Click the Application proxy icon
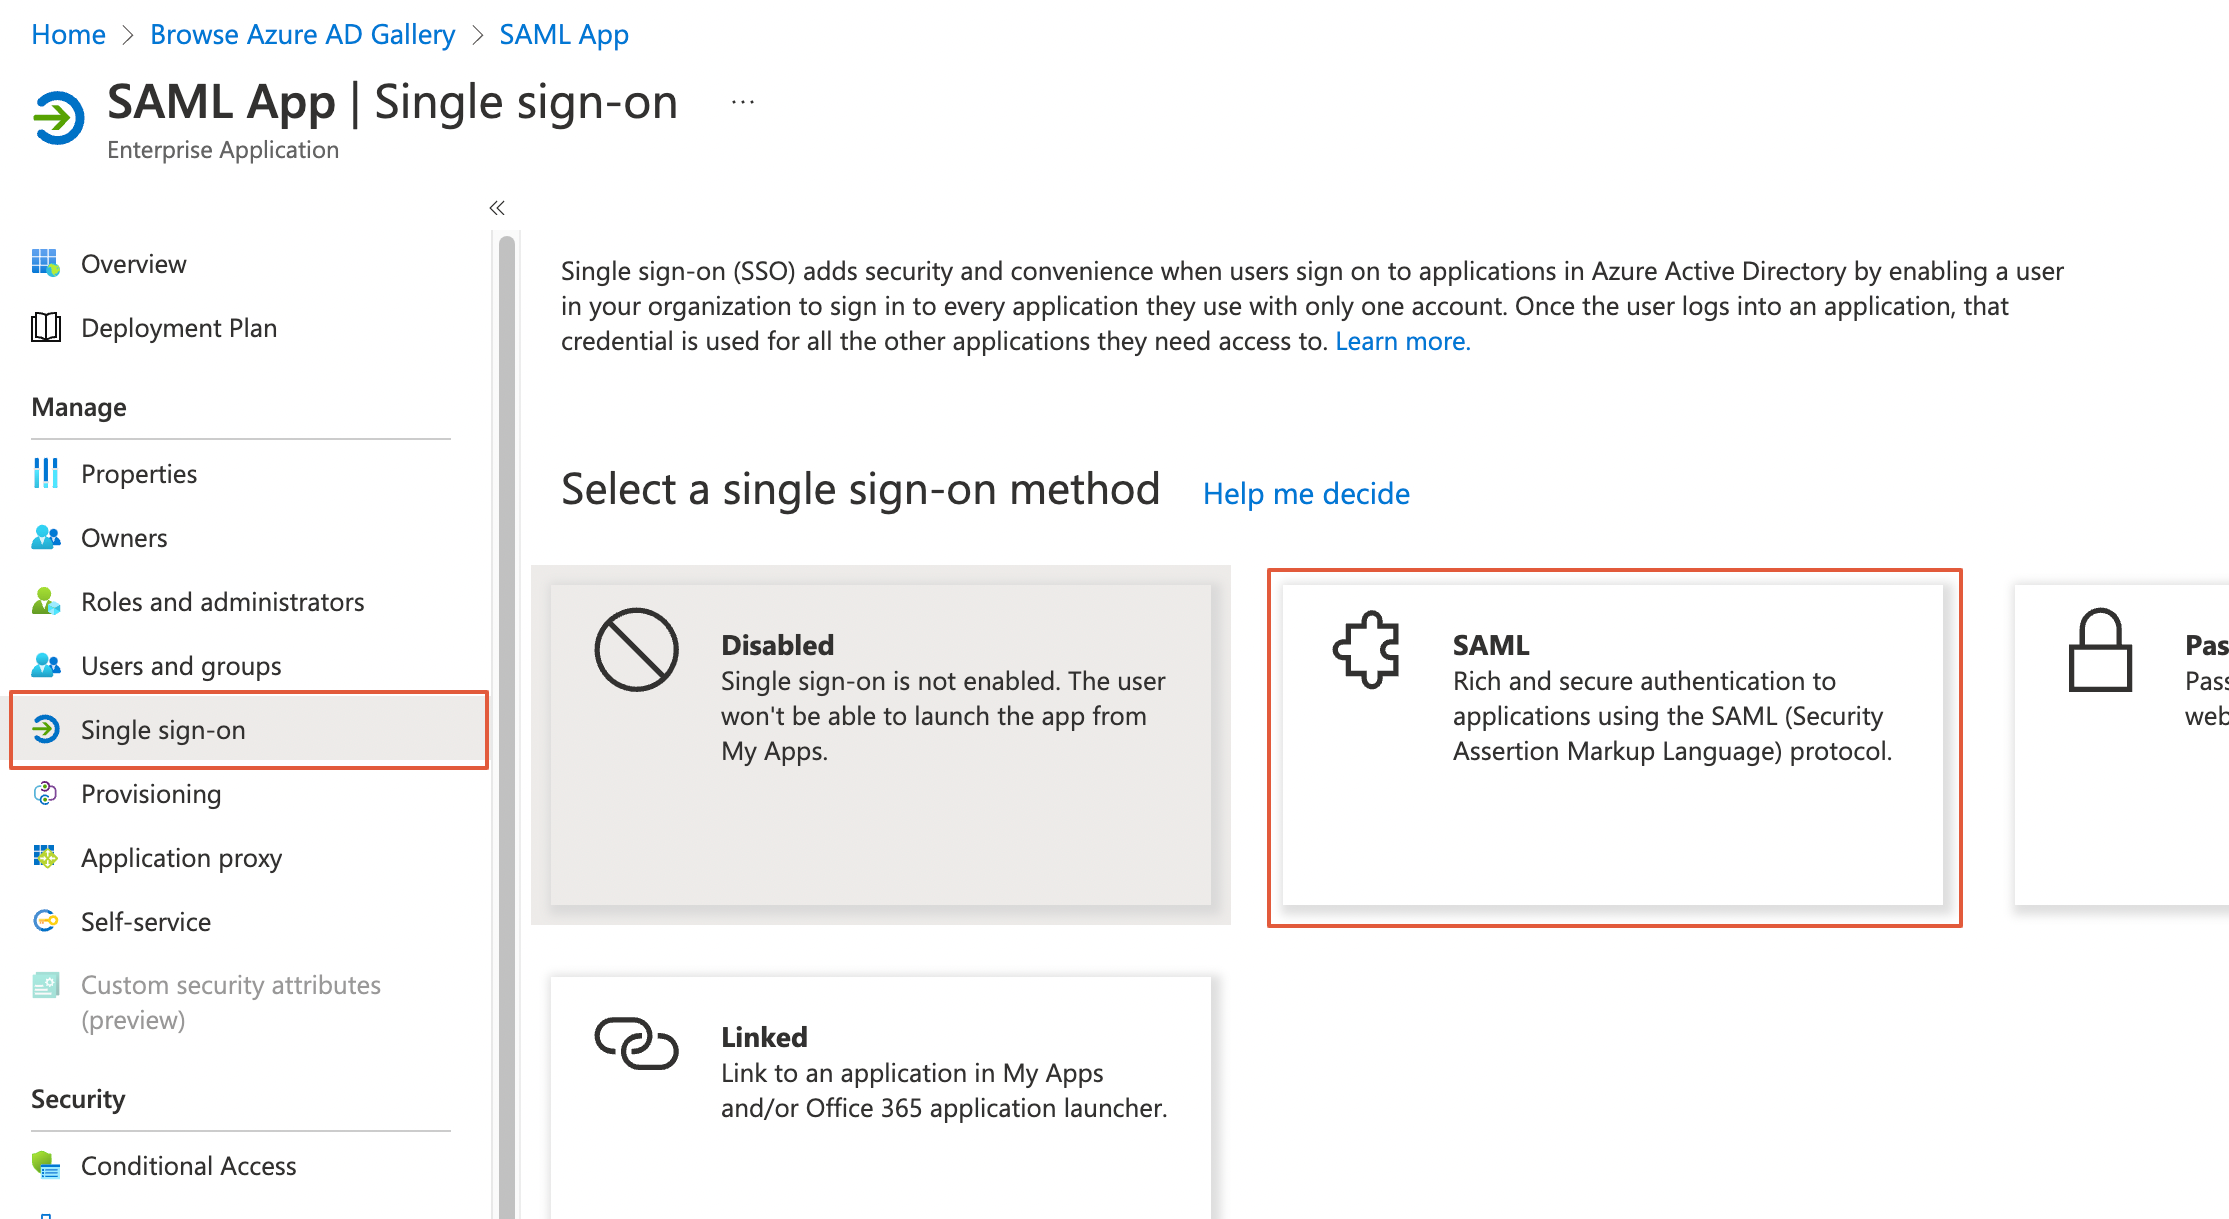 coord(46,857)
